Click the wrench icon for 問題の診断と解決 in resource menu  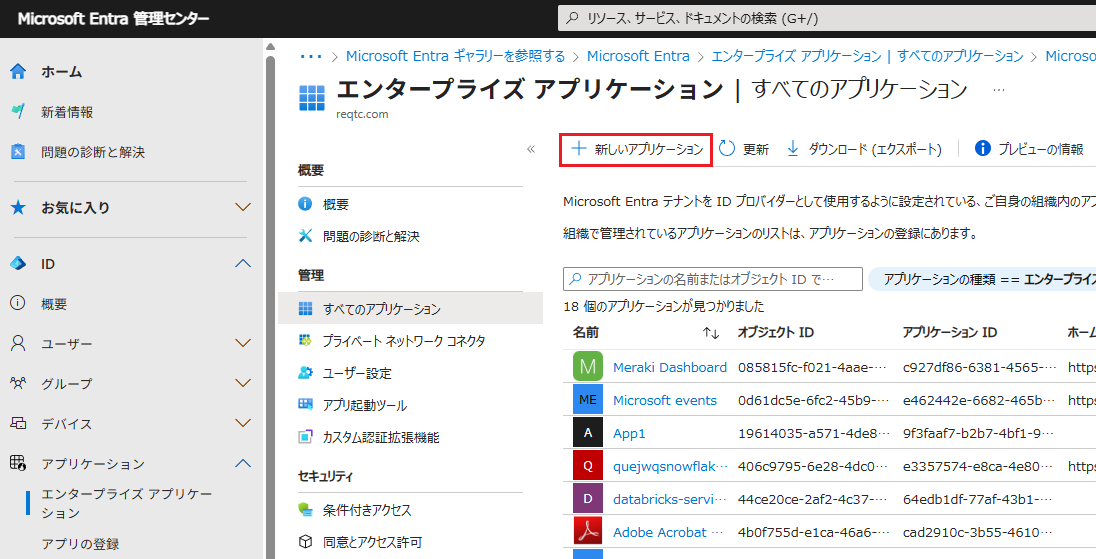pos(305,236)
